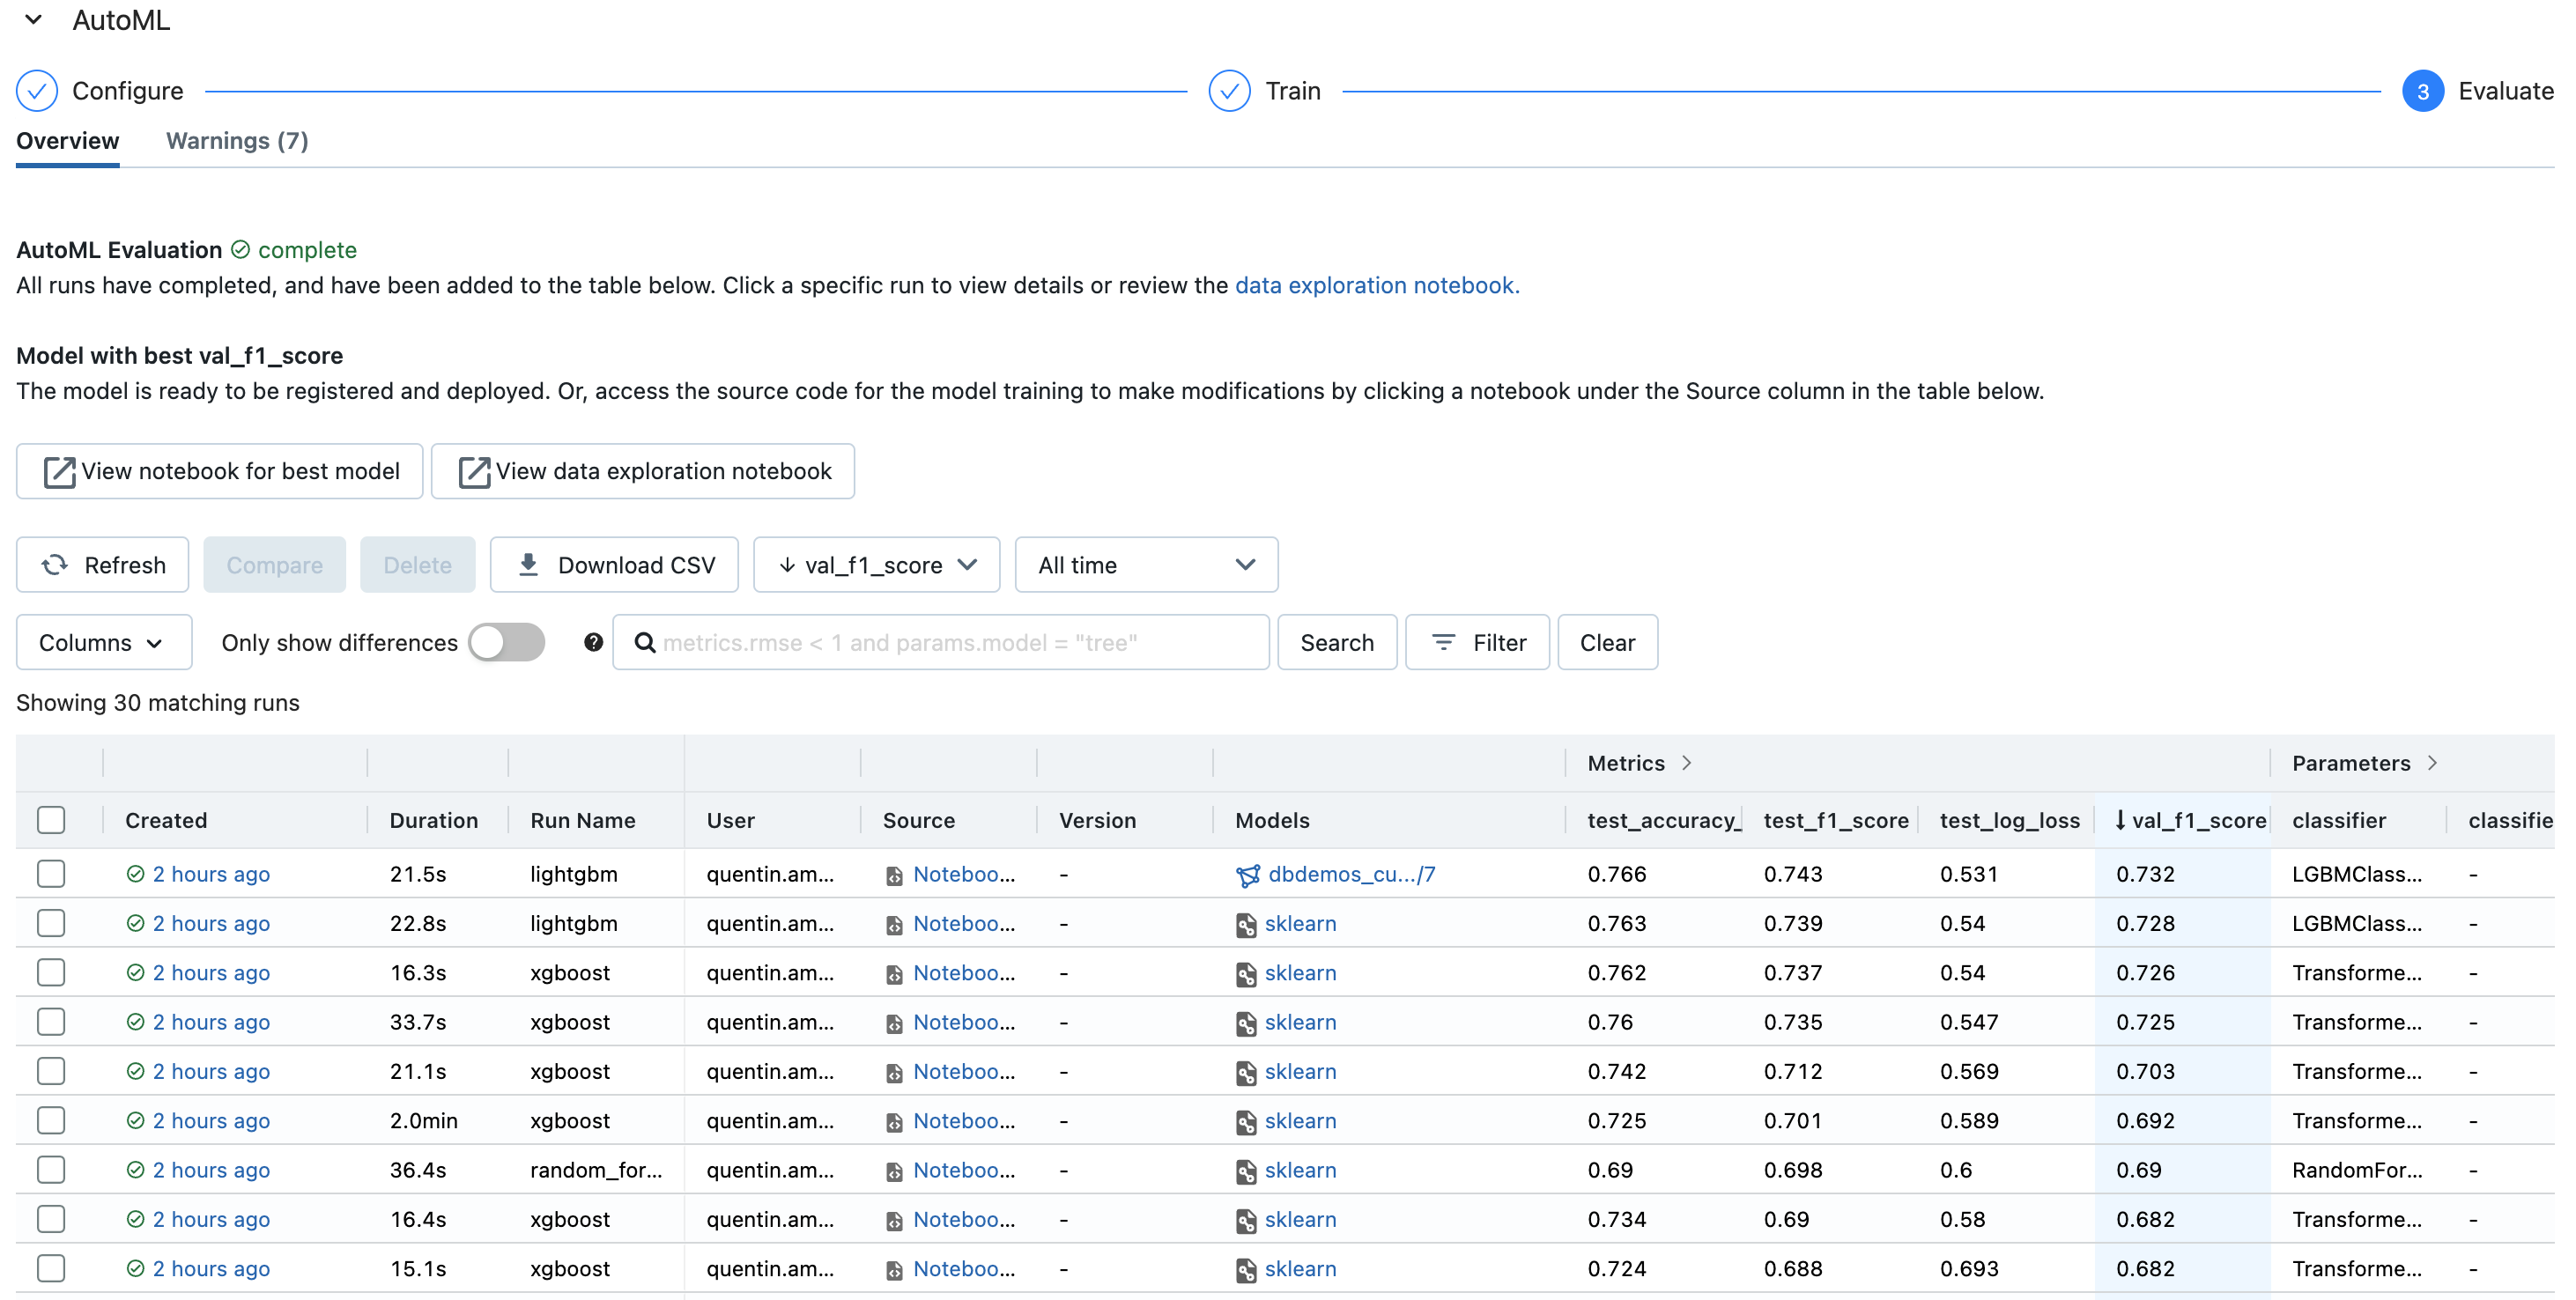Image resolution: width=2576 pixels, height=1300 pixels.
Task: Click View data exploration notebook button
Action: click(643, 471)
